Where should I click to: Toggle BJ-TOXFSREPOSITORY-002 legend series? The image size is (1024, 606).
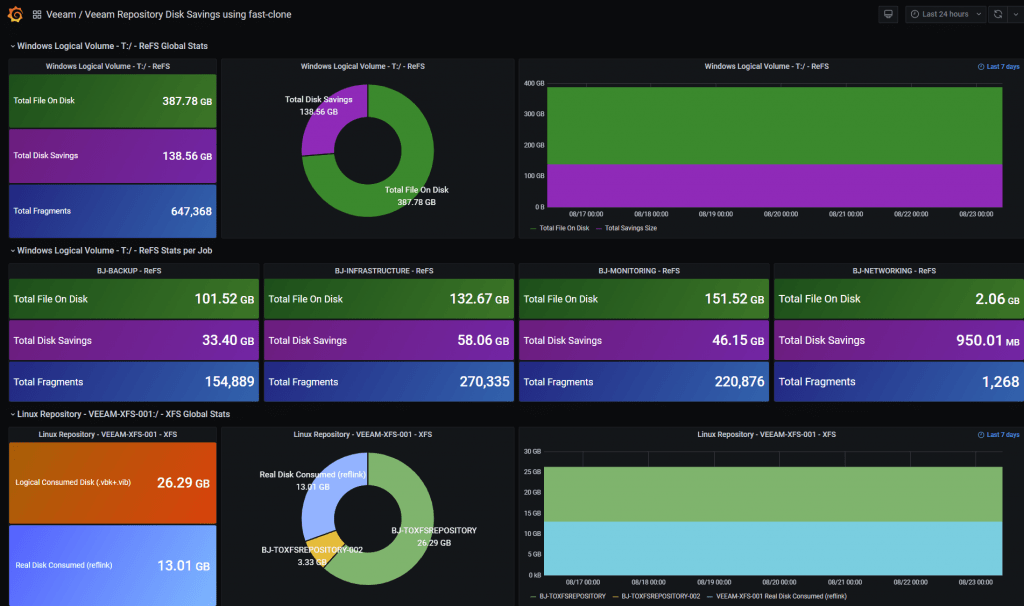point(656,596)
